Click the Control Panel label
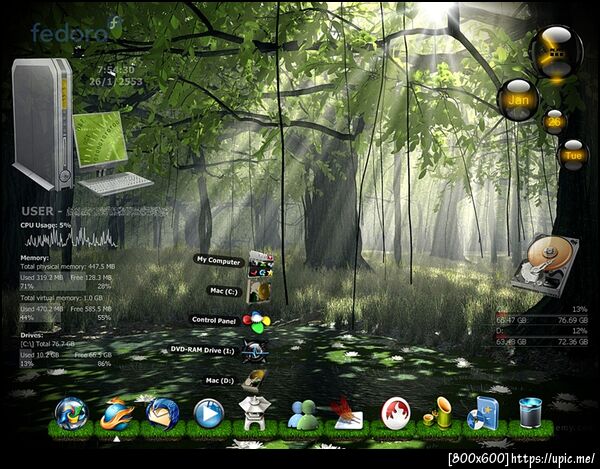This screenshot has height=469, width=600. coord(214,321)
